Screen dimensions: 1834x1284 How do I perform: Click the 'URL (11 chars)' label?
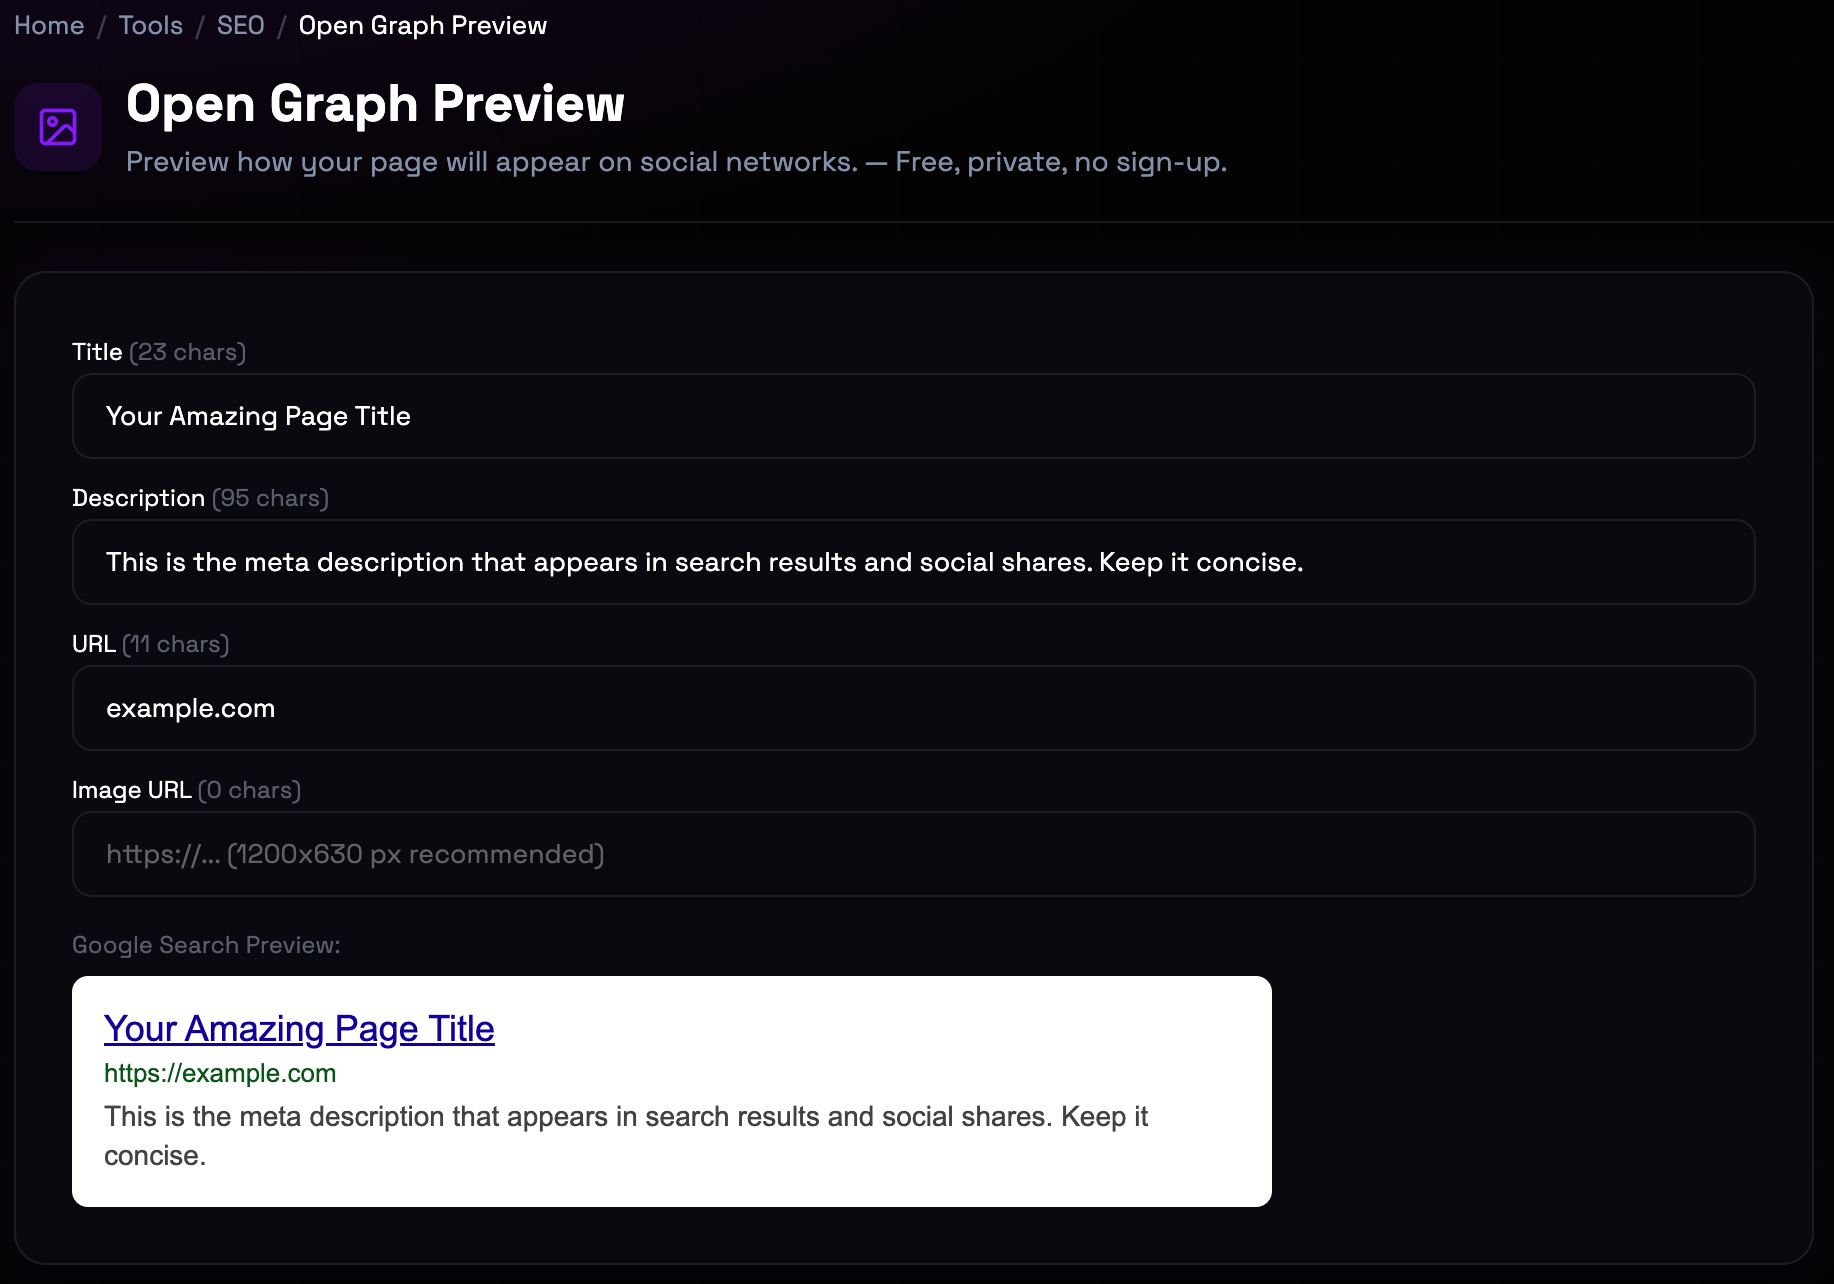[151, 644]
